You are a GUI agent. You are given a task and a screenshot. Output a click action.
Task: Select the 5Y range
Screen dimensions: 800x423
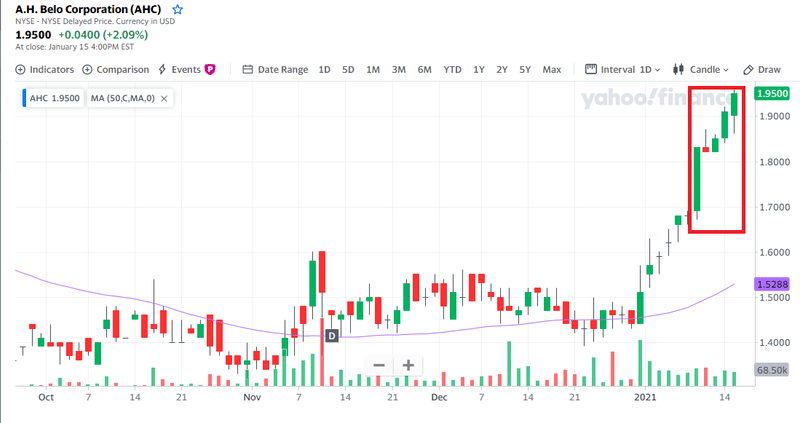click(525, 69)
